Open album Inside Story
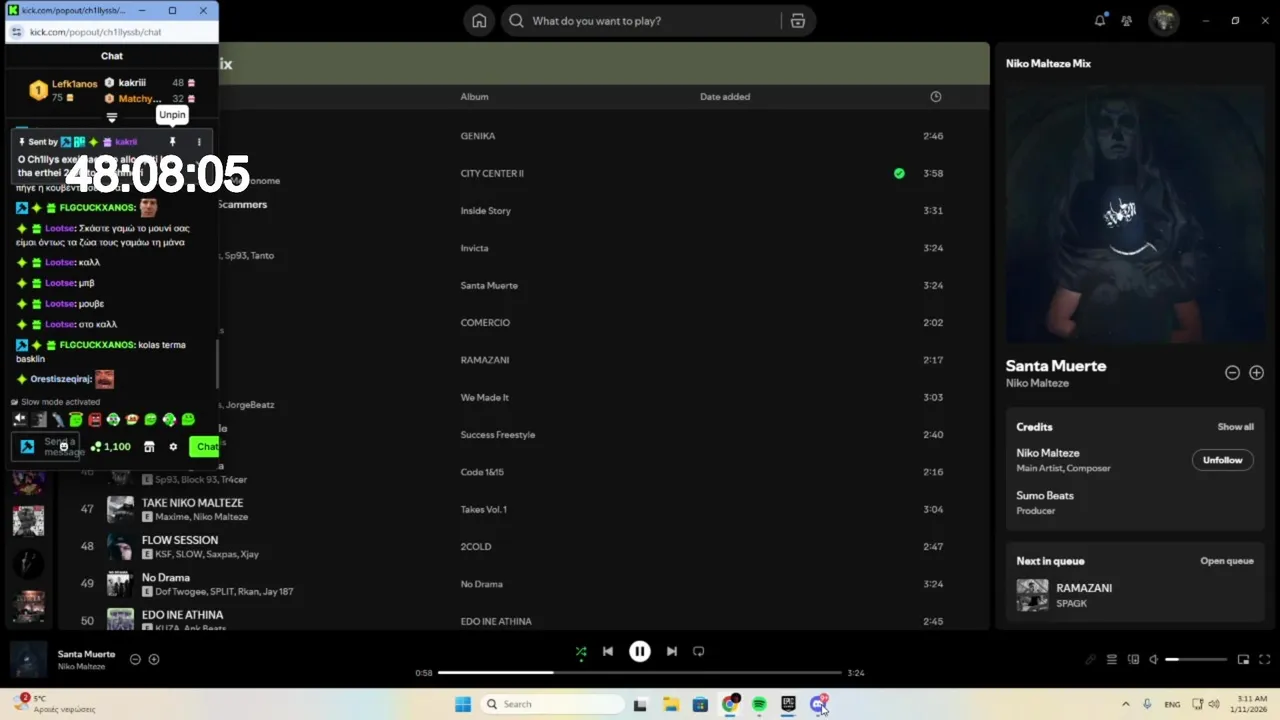The height and width of the screenshot is (720, 1280). click(486, 211)
